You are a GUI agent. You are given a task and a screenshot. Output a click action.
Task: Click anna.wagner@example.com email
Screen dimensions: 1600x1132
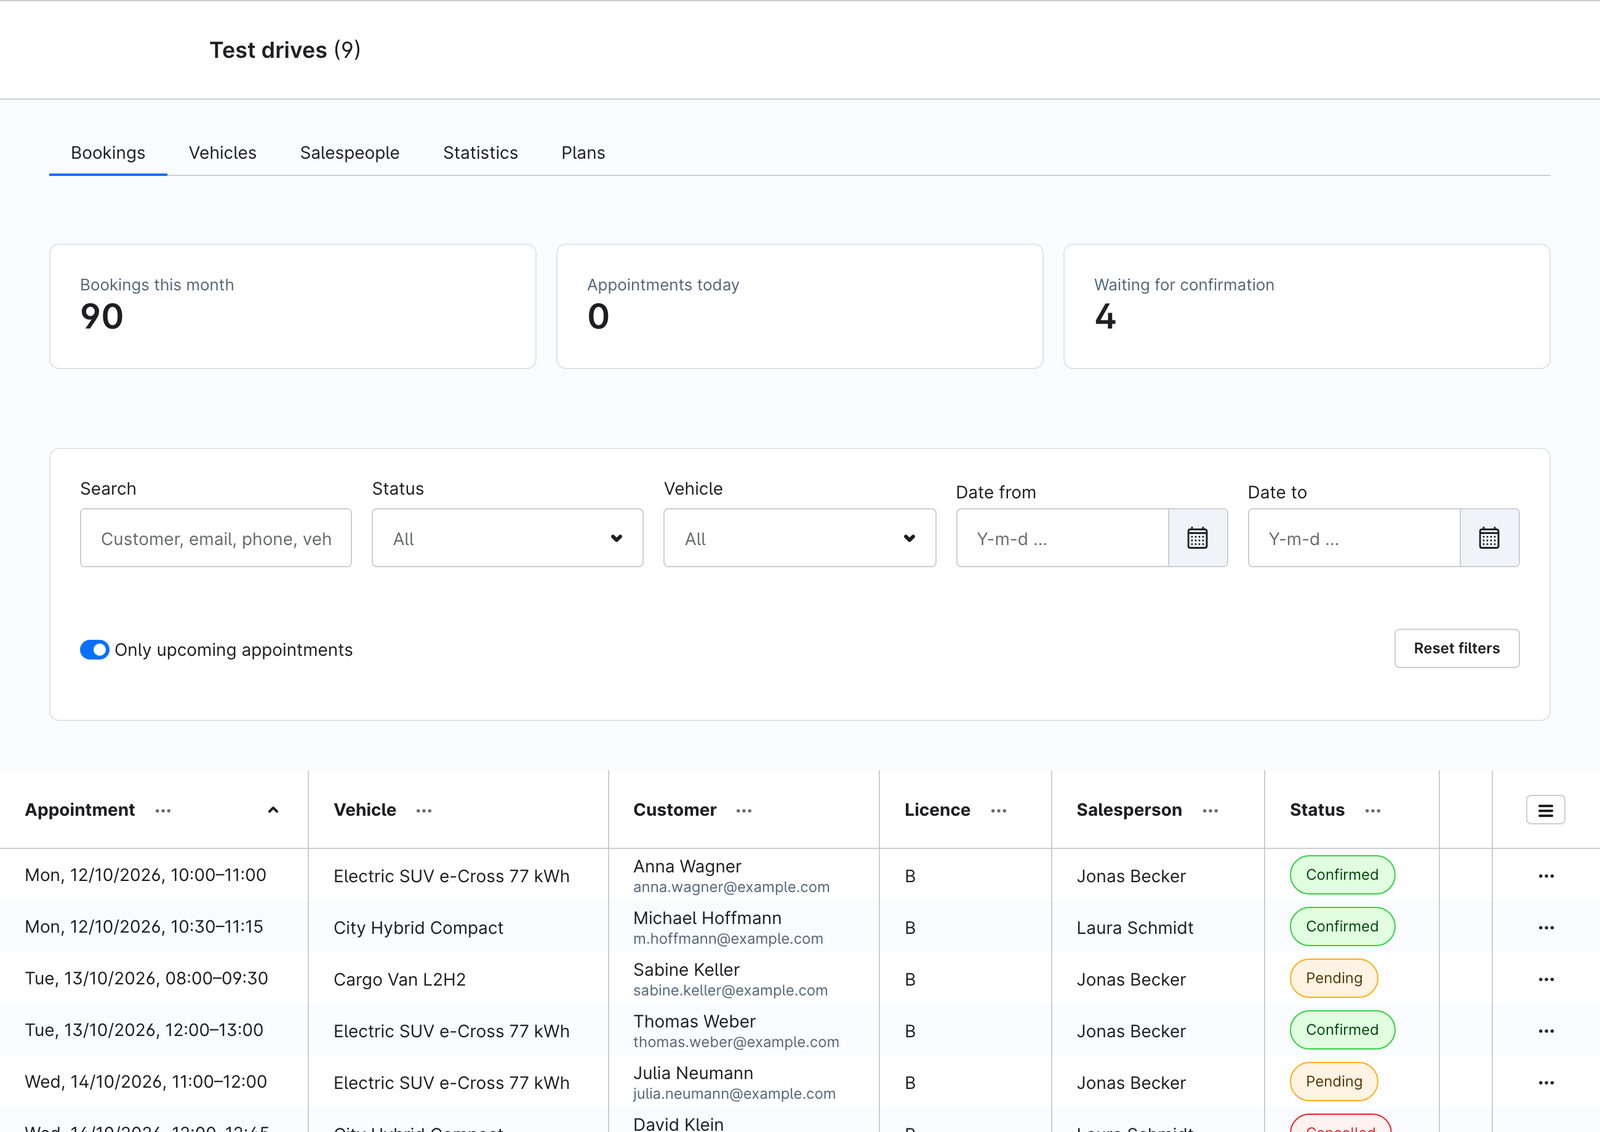[731, 887]
